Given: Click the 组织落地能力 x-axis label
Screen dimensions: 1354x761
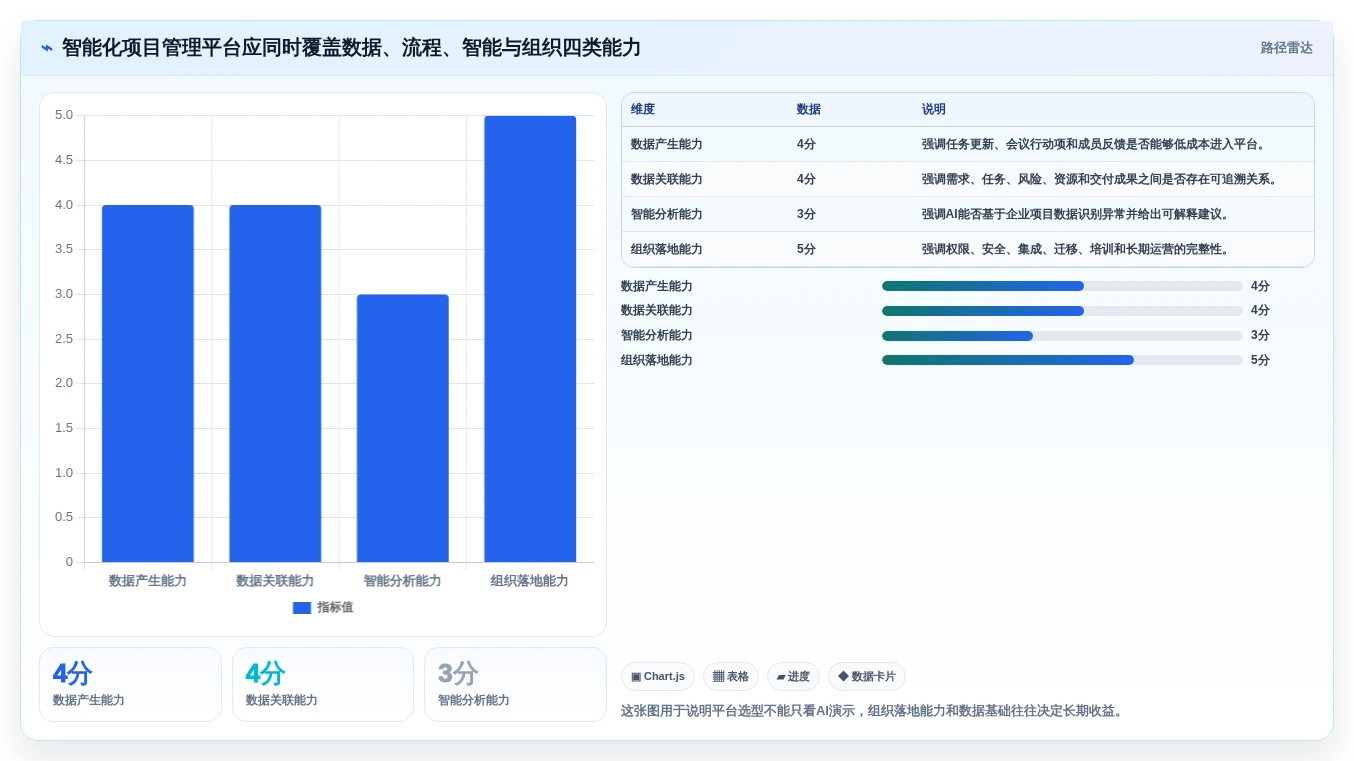Looking at the screenshot, I should coord(530,581).
